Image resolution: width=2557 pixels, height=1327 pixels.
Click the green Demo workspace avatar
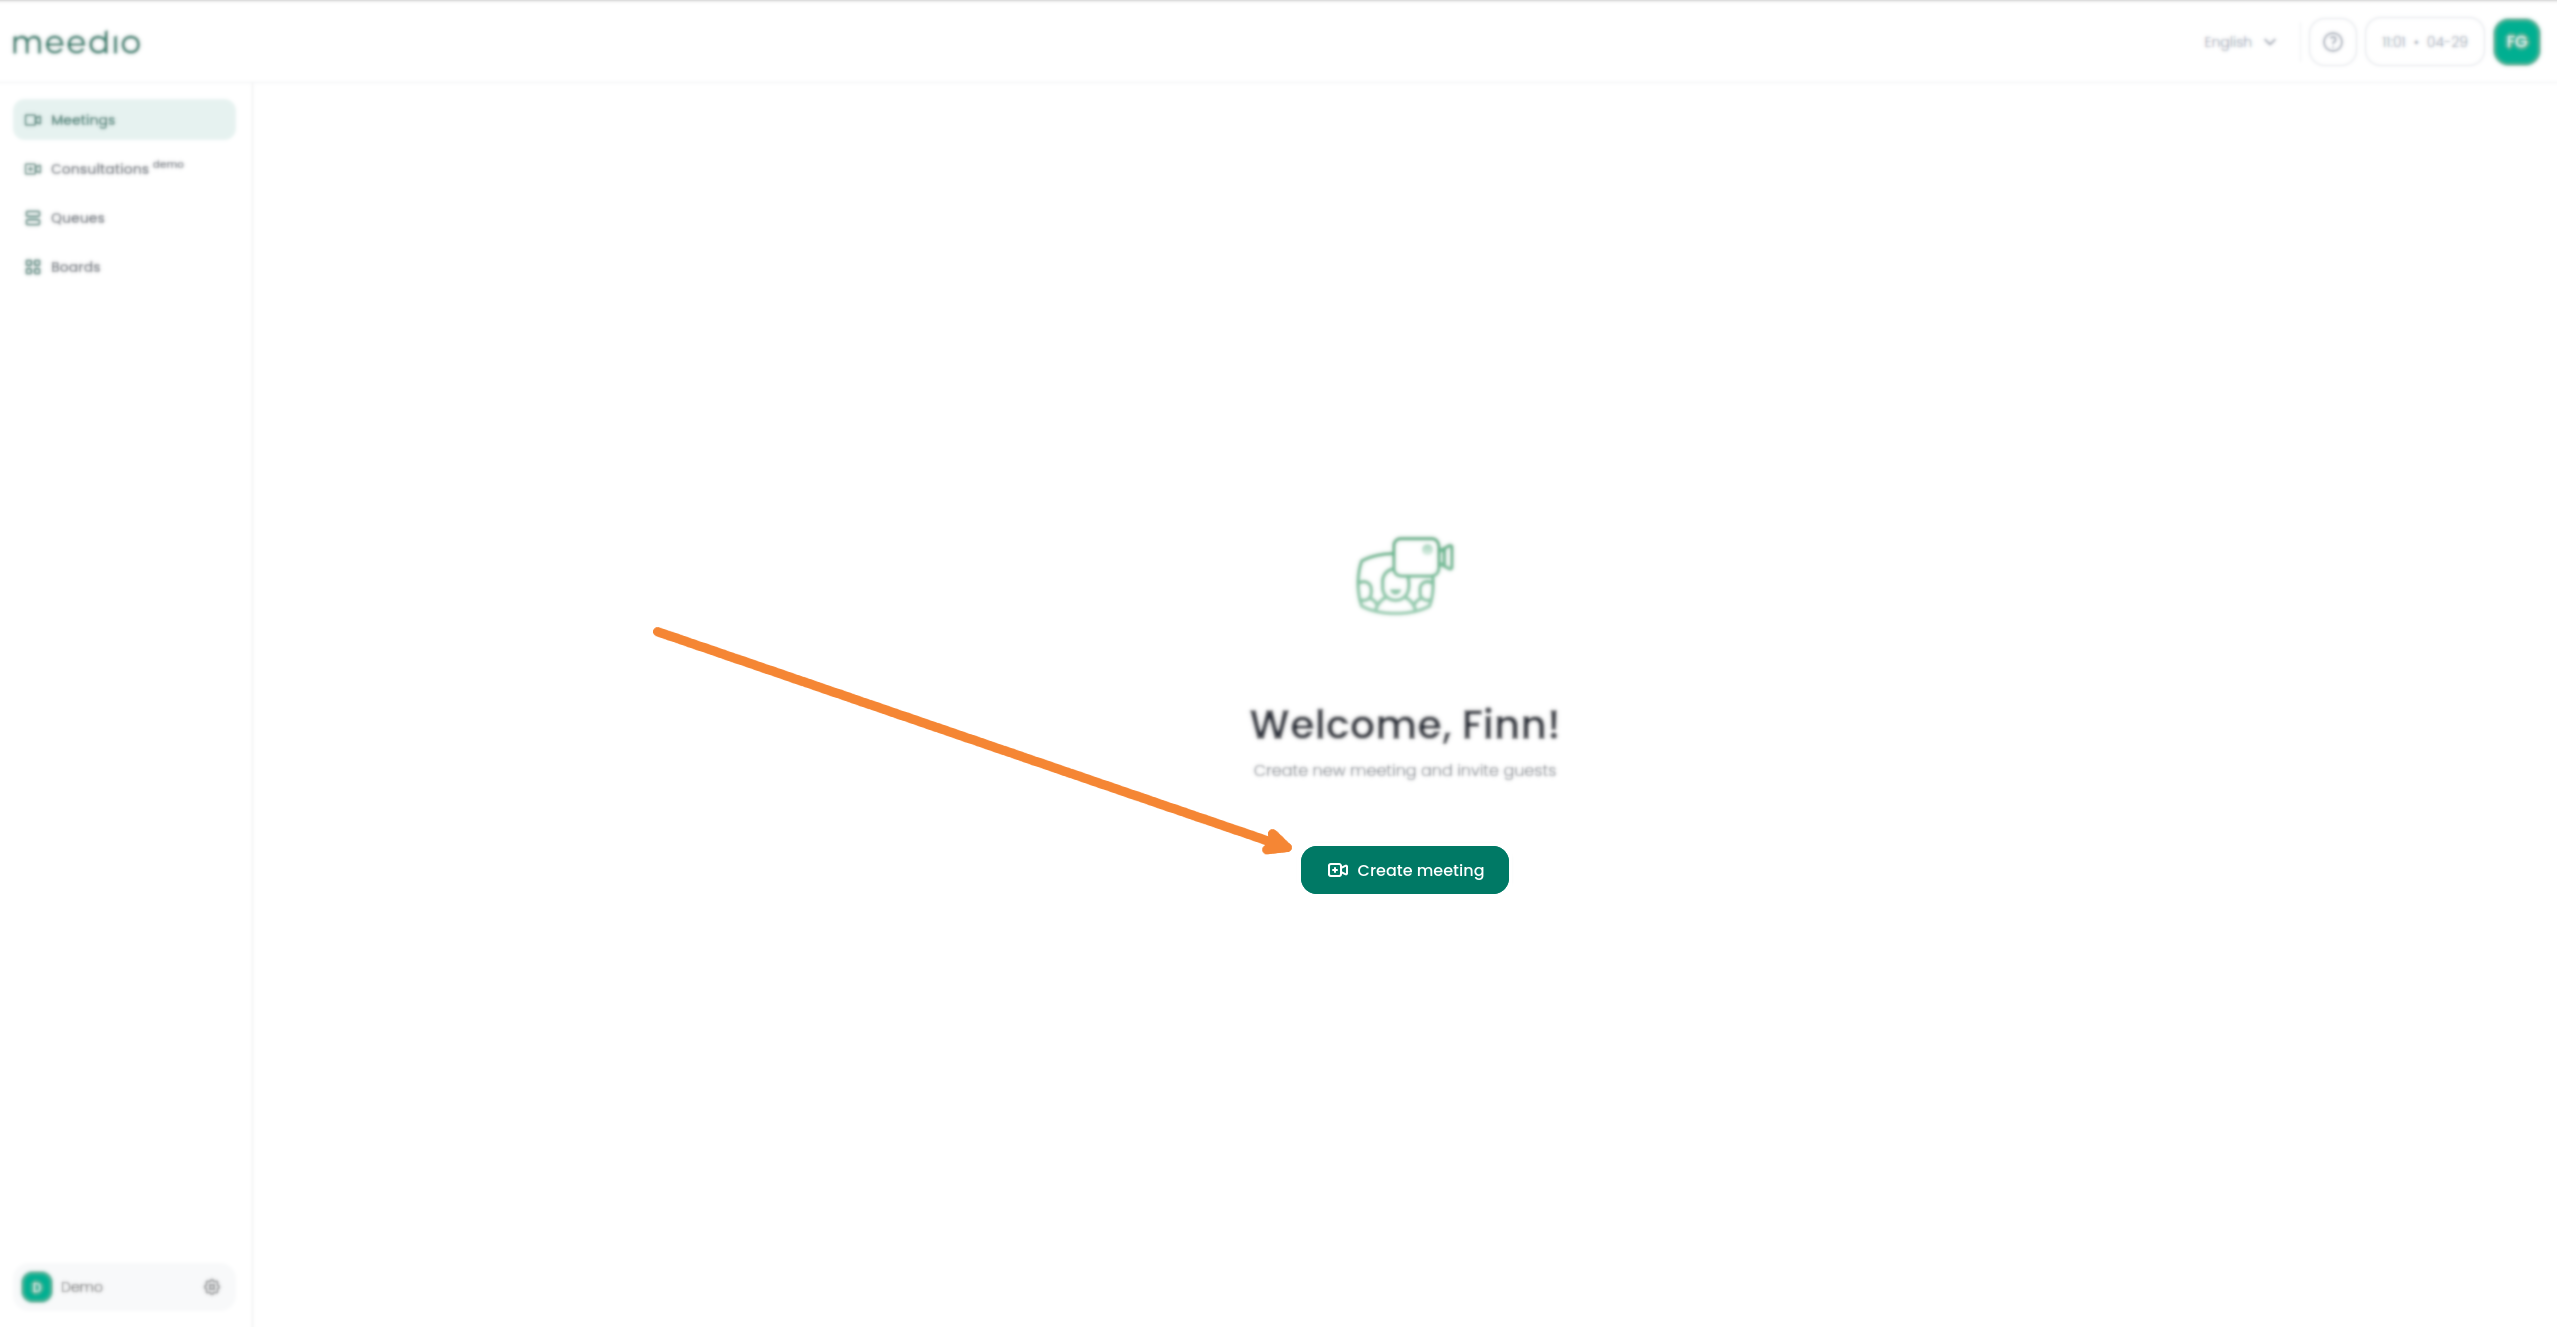tap(37, 1287)
